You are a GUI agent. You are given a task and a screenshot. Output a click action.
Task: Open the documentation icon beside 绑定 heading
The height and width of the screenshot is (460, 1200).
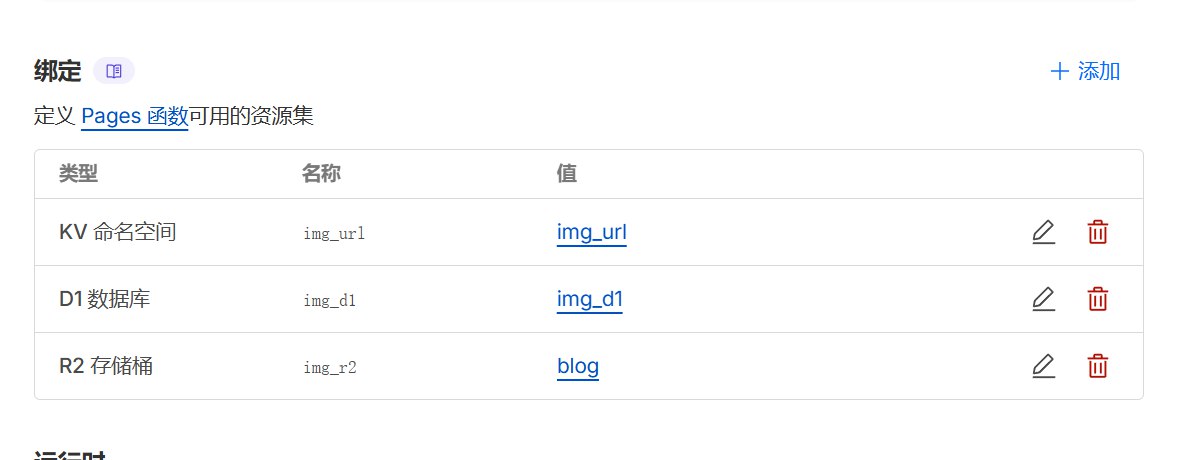[x=114, y=71]
